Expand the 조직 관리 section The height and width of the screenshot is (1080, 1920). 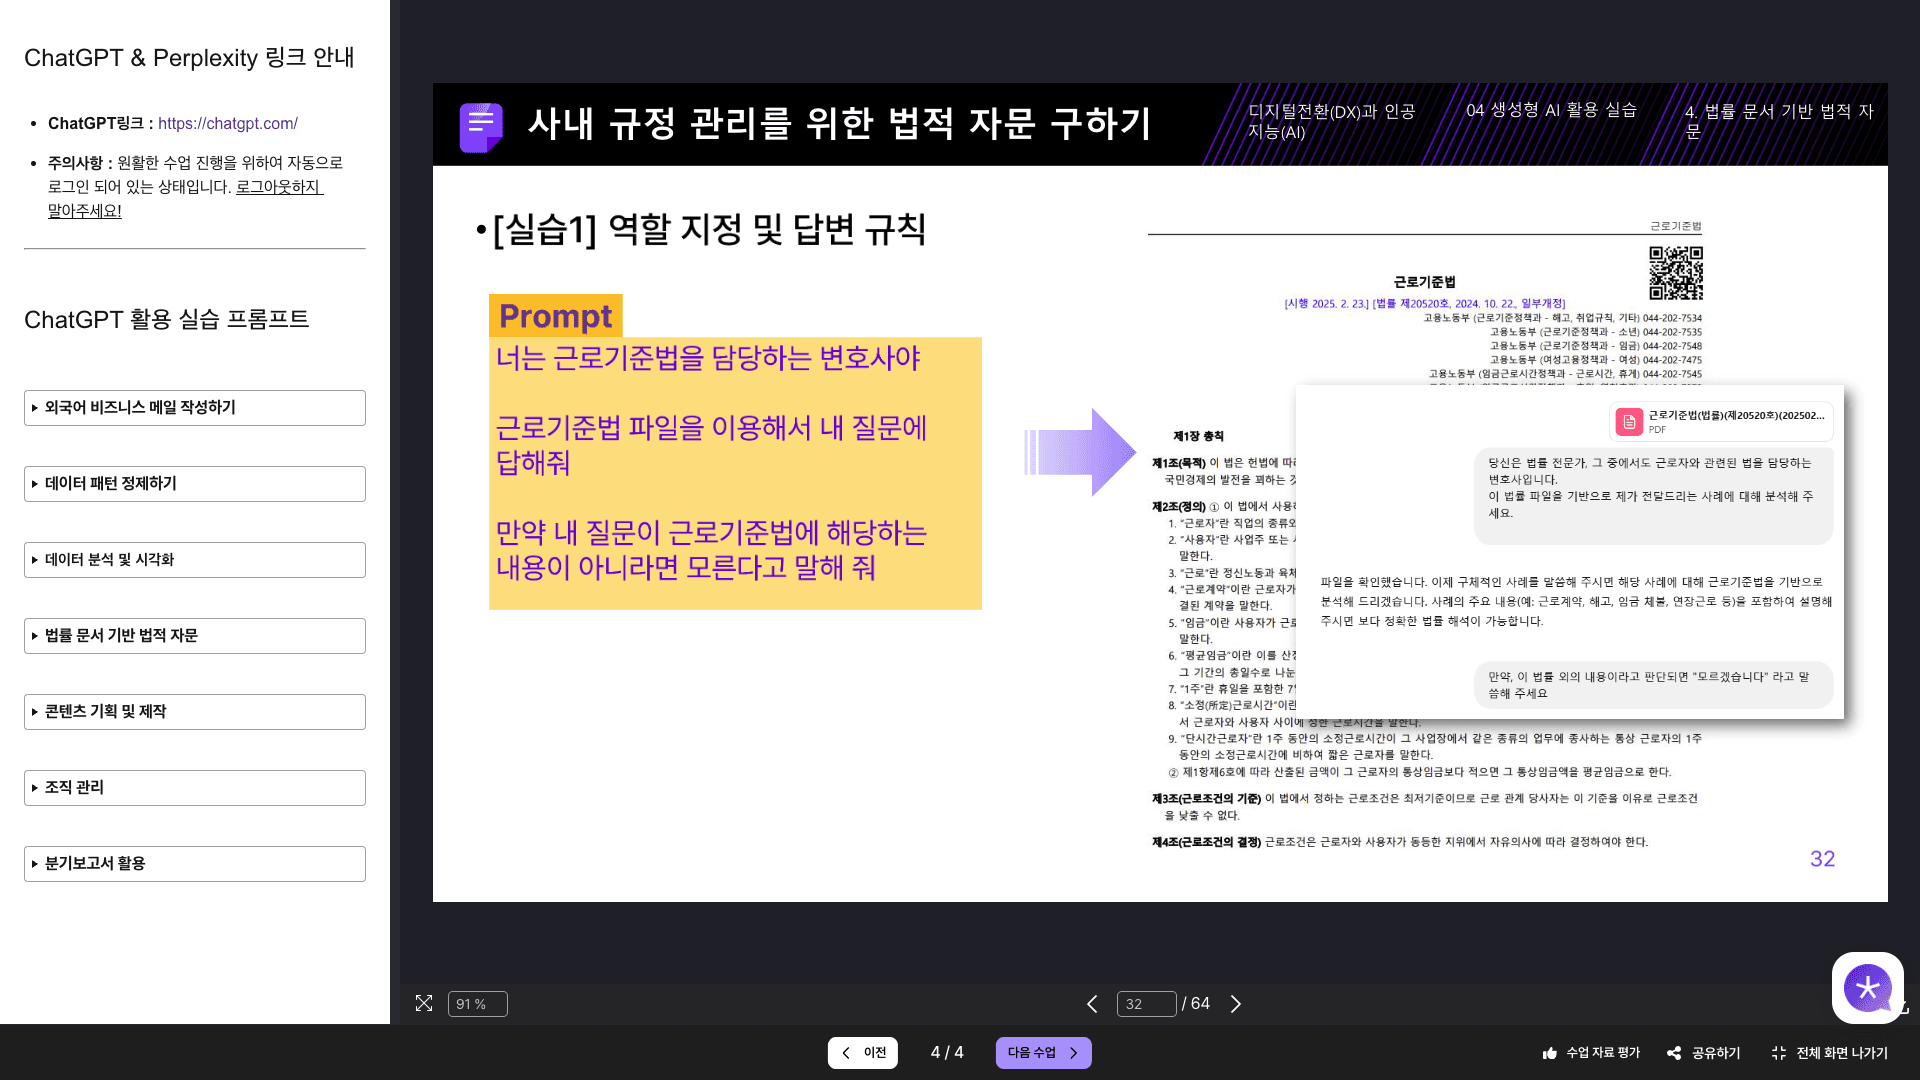pyautogui.click(x=194, y=787)
